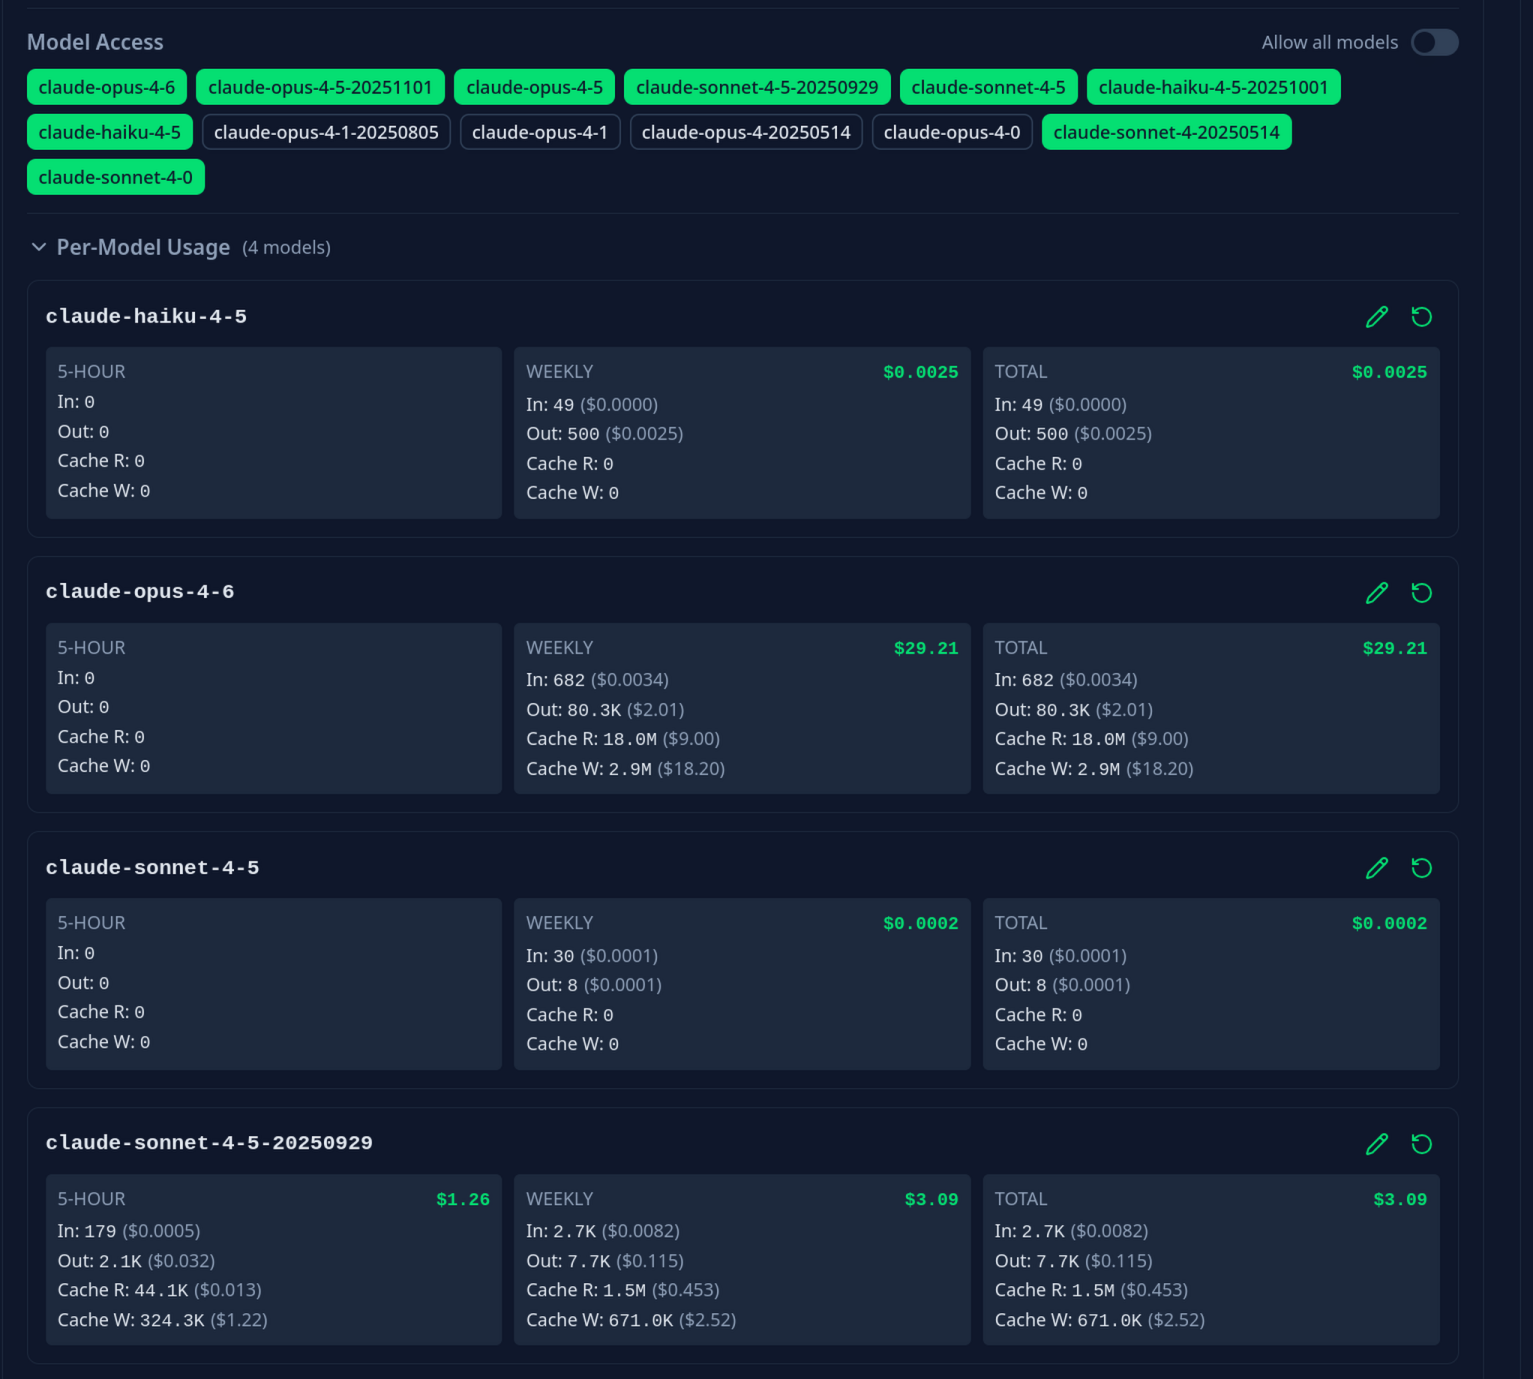Screen dimensions: 1533x1379
Task: Click the claude-haiku-4-5 card title
Action: (x=146, y=317)
